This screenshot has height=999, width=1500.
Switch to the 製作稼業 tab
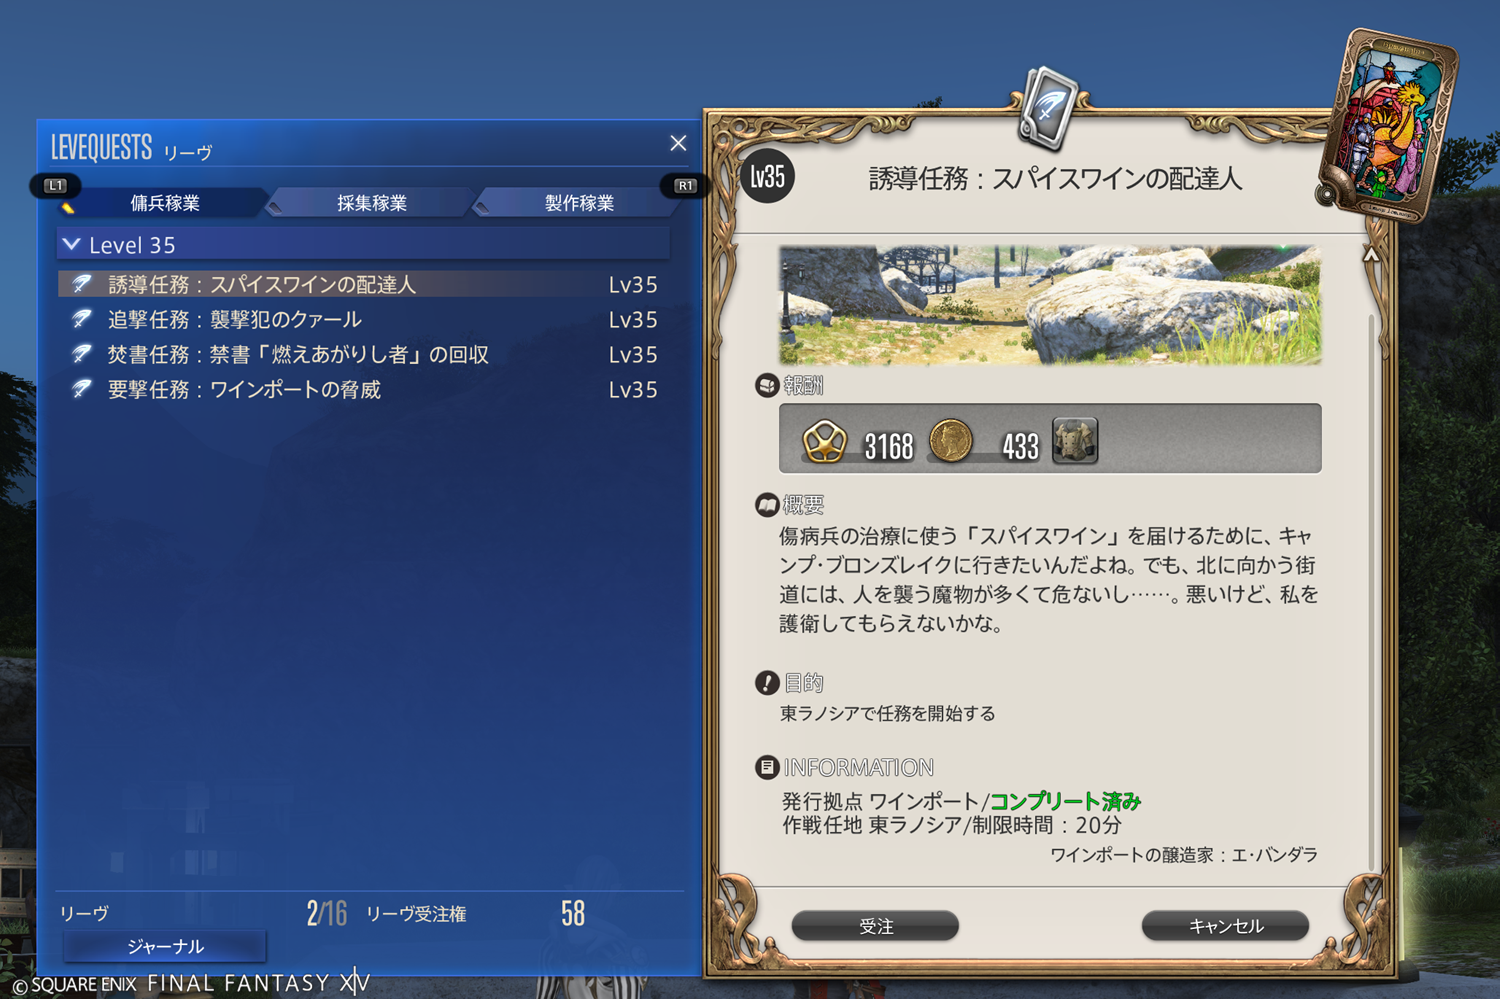click(x=579, y=203)
